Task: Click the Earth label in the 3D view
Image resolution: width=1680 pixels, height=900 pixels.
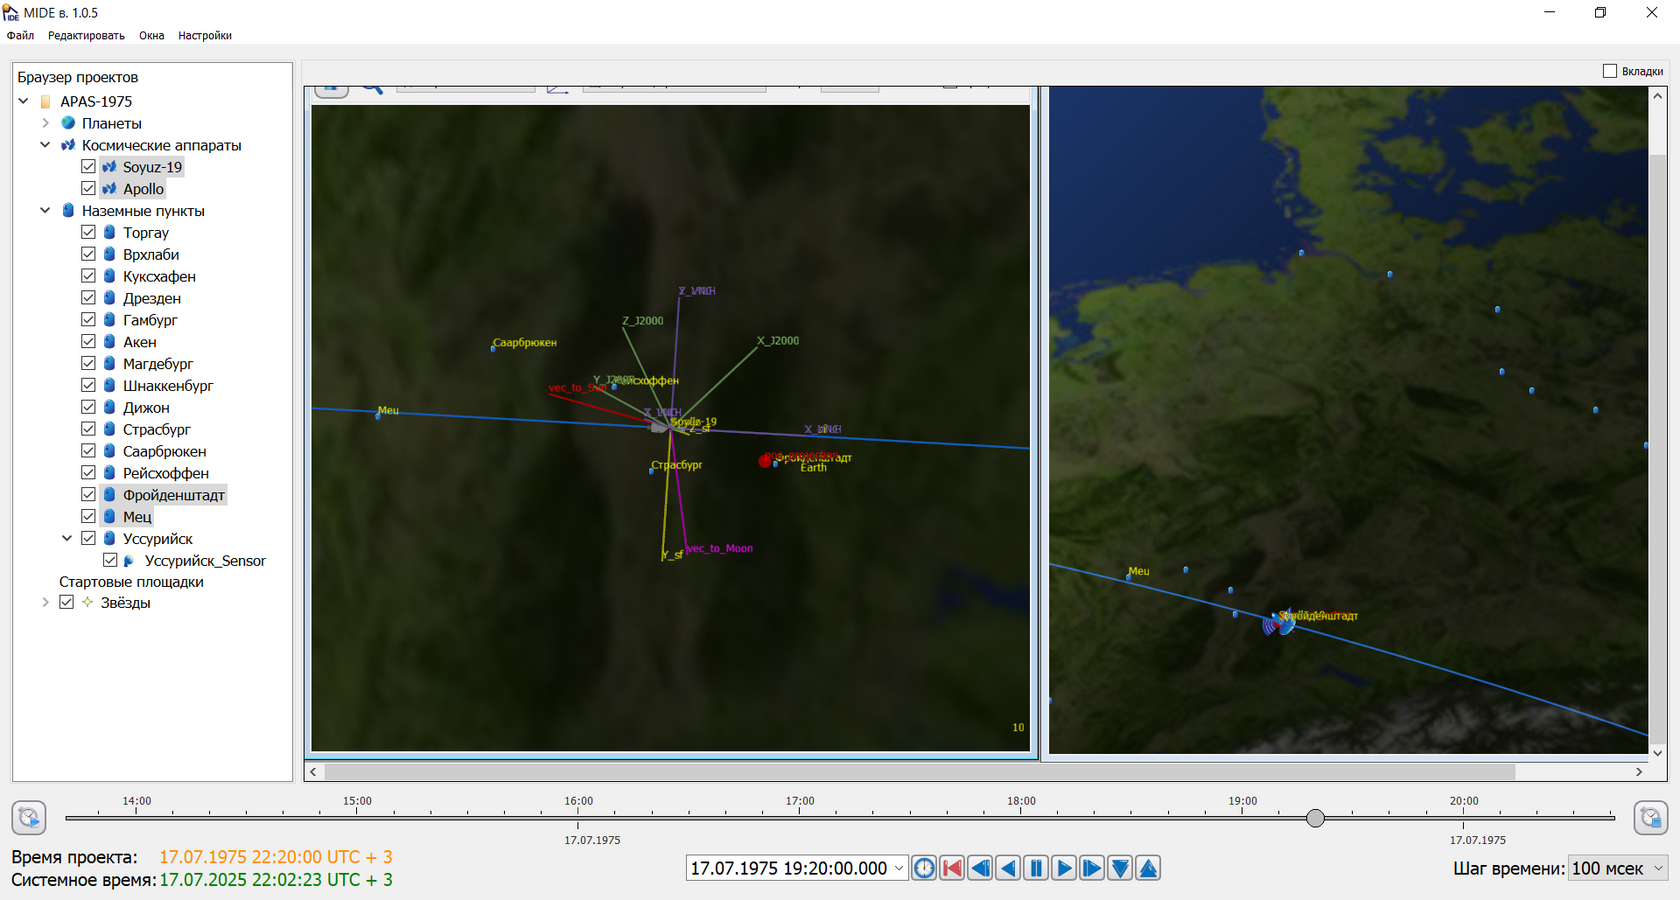Action: tap(814, 468)
